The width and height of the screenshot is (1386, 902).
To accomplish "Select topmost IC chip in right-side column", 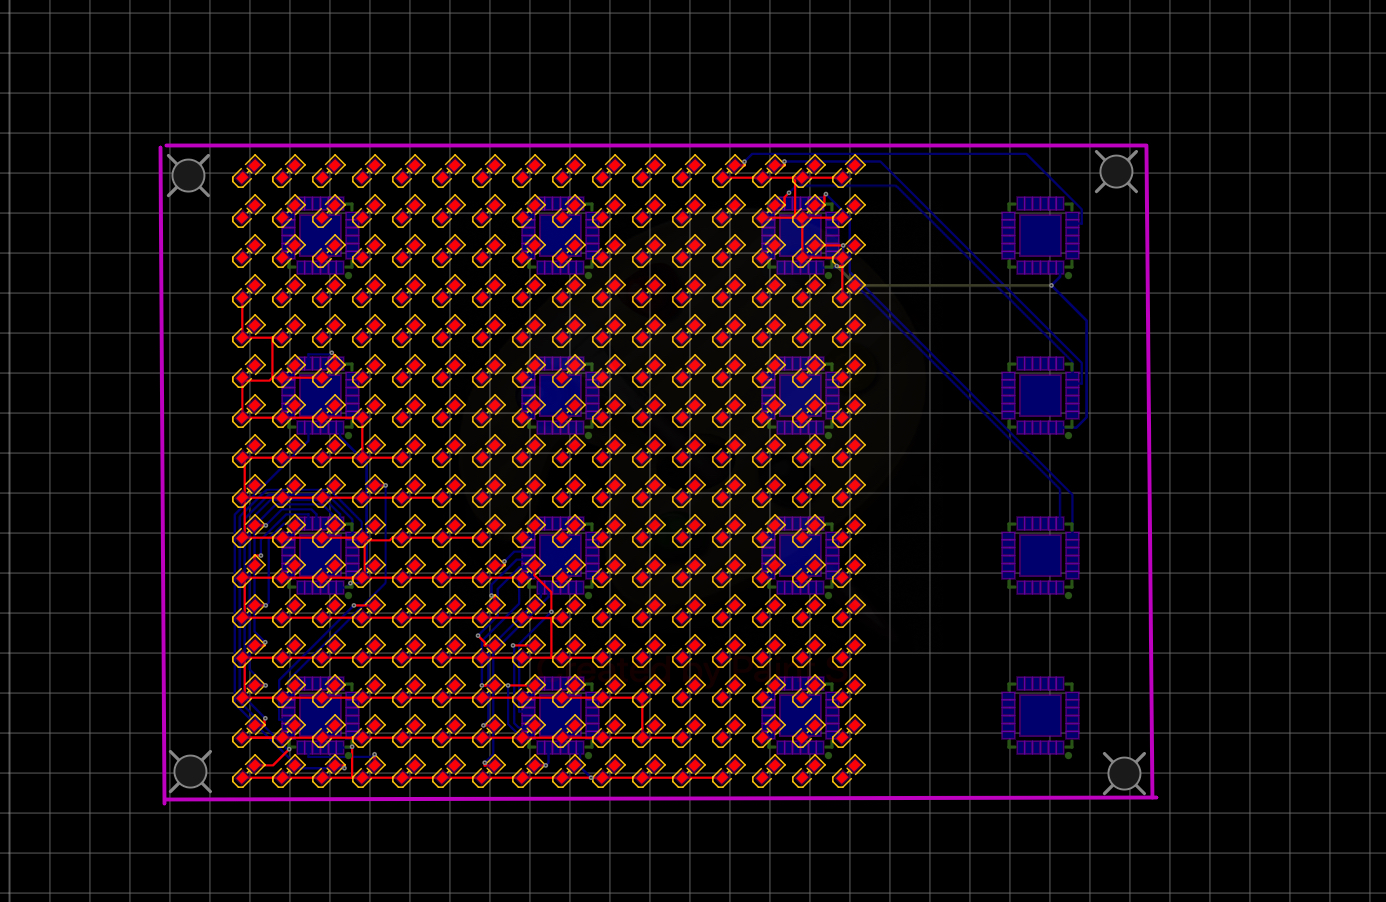I will (1040, 236).
